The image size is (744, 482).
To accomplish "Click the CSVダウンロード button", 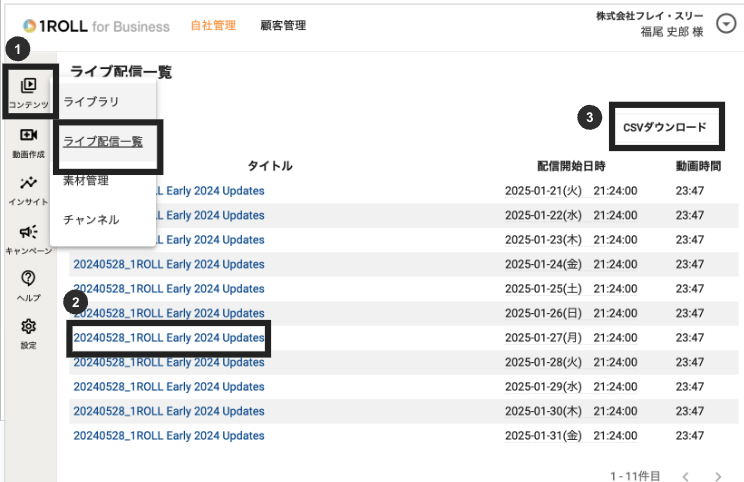I will pyautogui.click(x=664, y=127).
